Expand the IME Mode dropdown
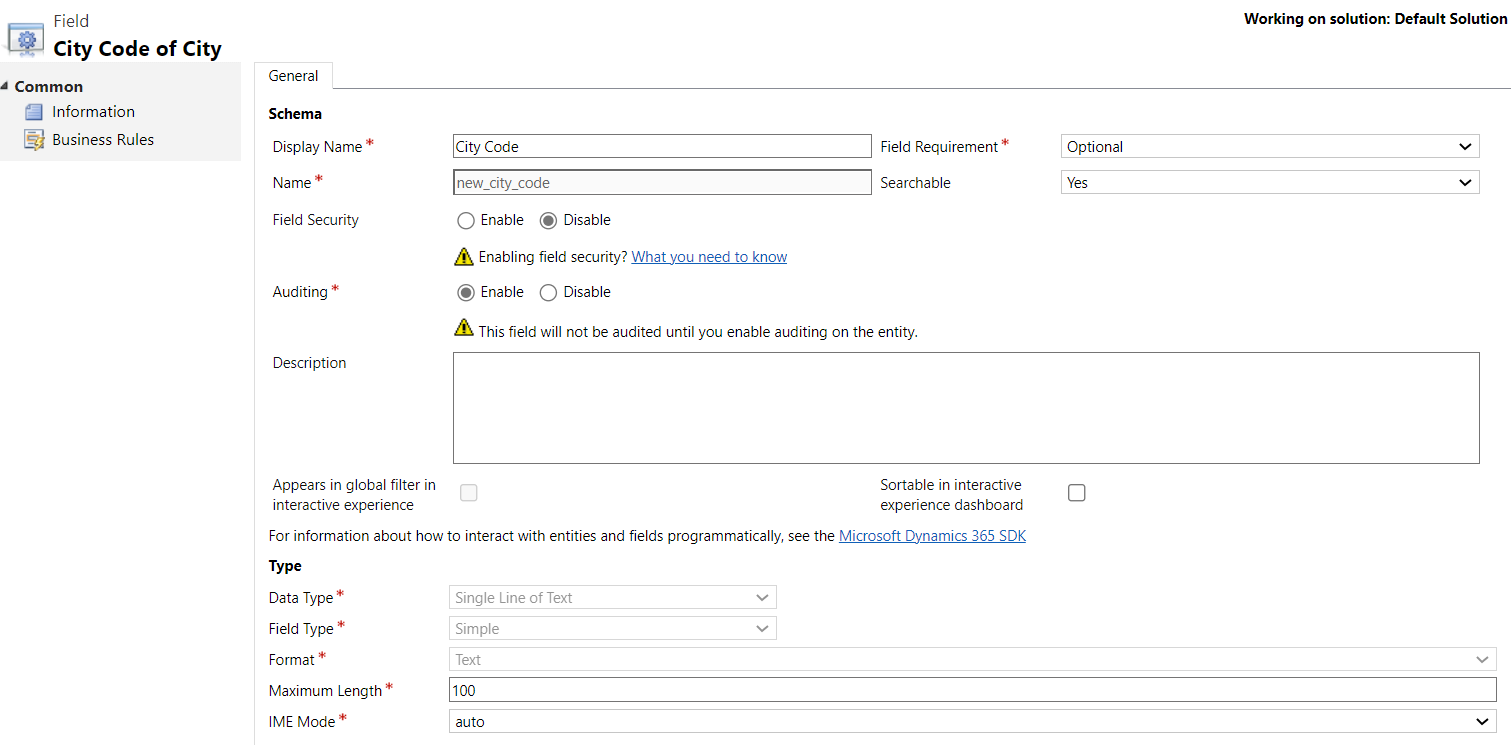The height and width of the screenshot is (745, 1511). click(x=972, y=722)
